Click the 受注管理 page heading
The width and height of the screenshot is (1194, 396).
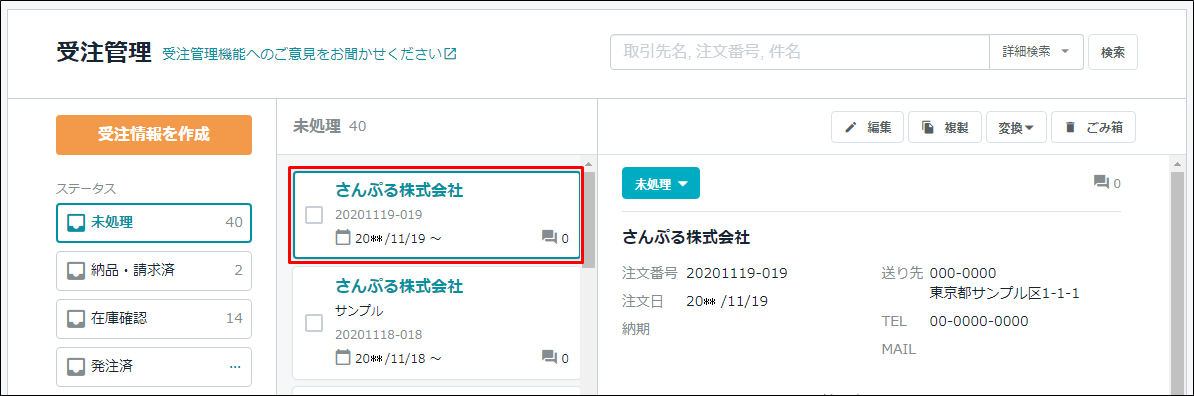(x=104, y=53)
